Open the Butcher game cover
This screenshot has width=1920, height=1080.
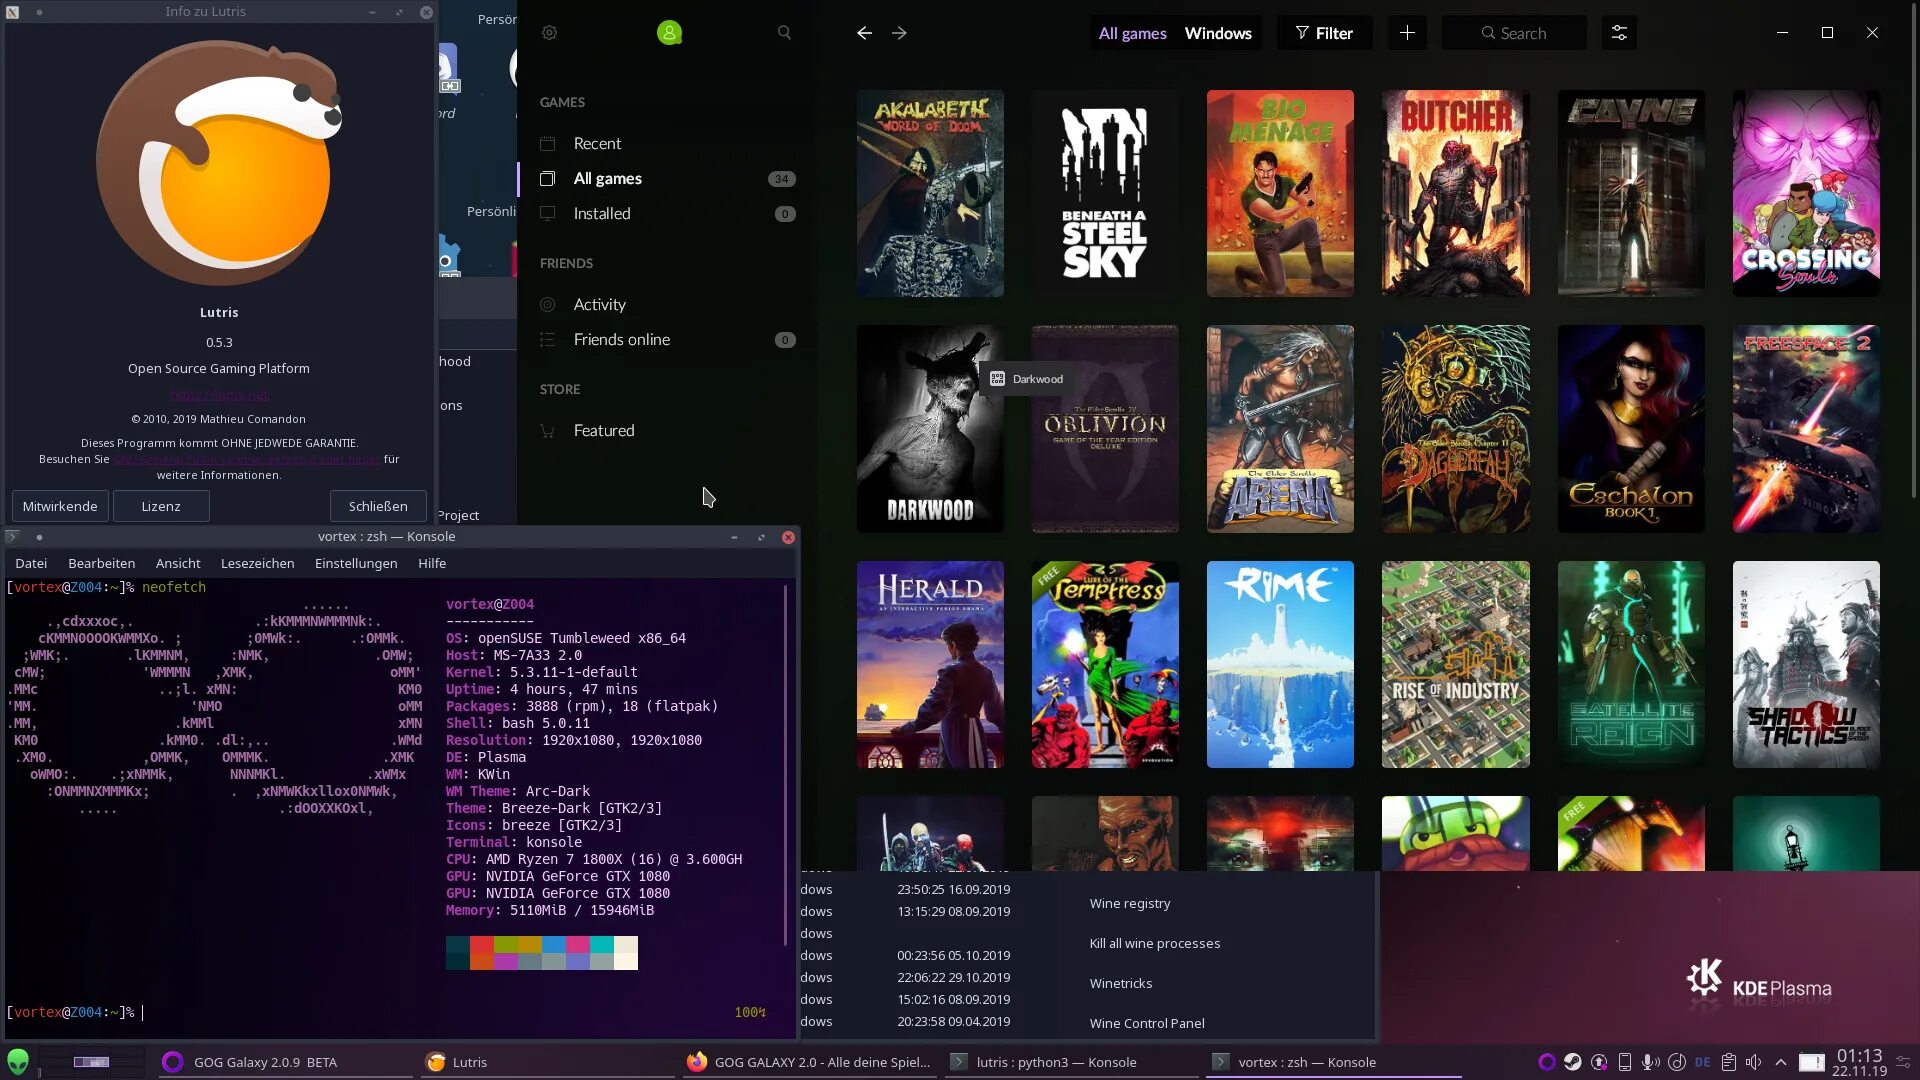1455,193
